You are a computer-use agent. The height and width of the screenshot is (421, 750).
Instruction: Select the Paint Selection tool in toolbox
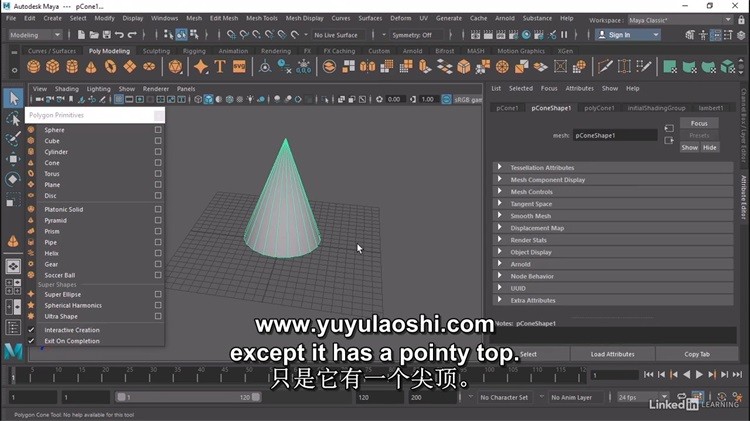tap(13, 139)
